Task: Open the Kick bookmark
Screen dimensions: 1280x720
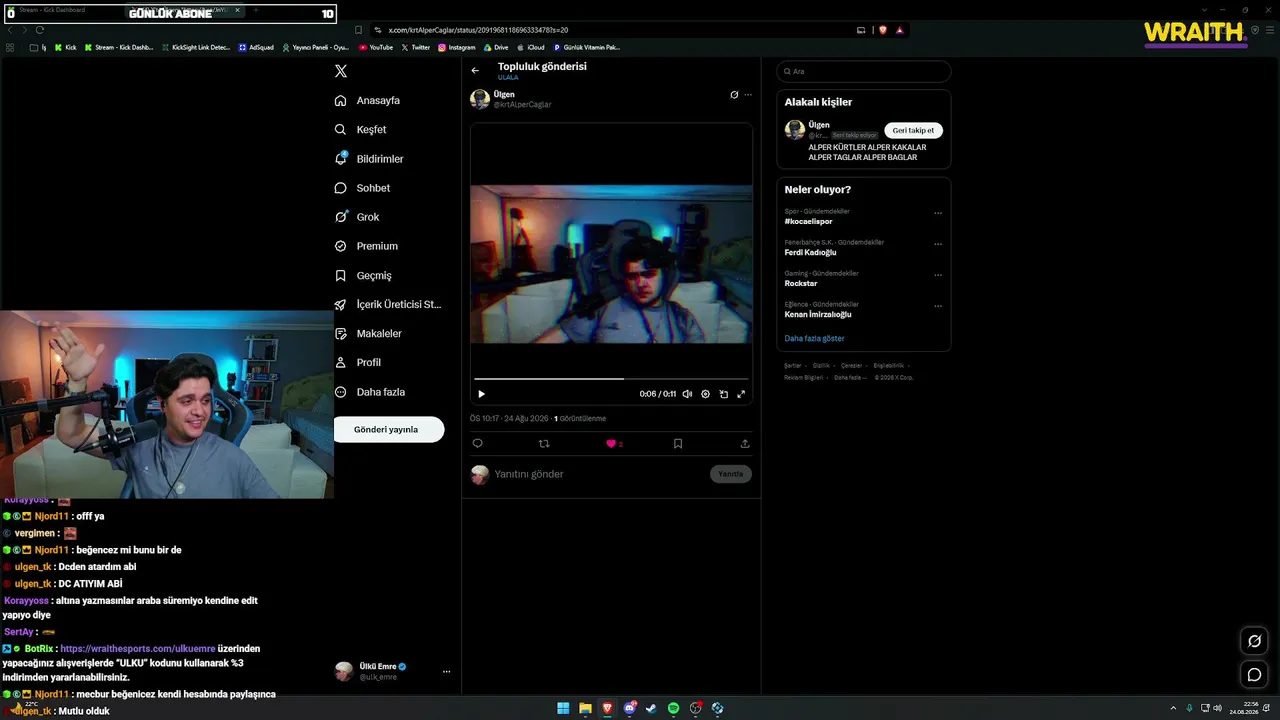Action: (65, 47)
